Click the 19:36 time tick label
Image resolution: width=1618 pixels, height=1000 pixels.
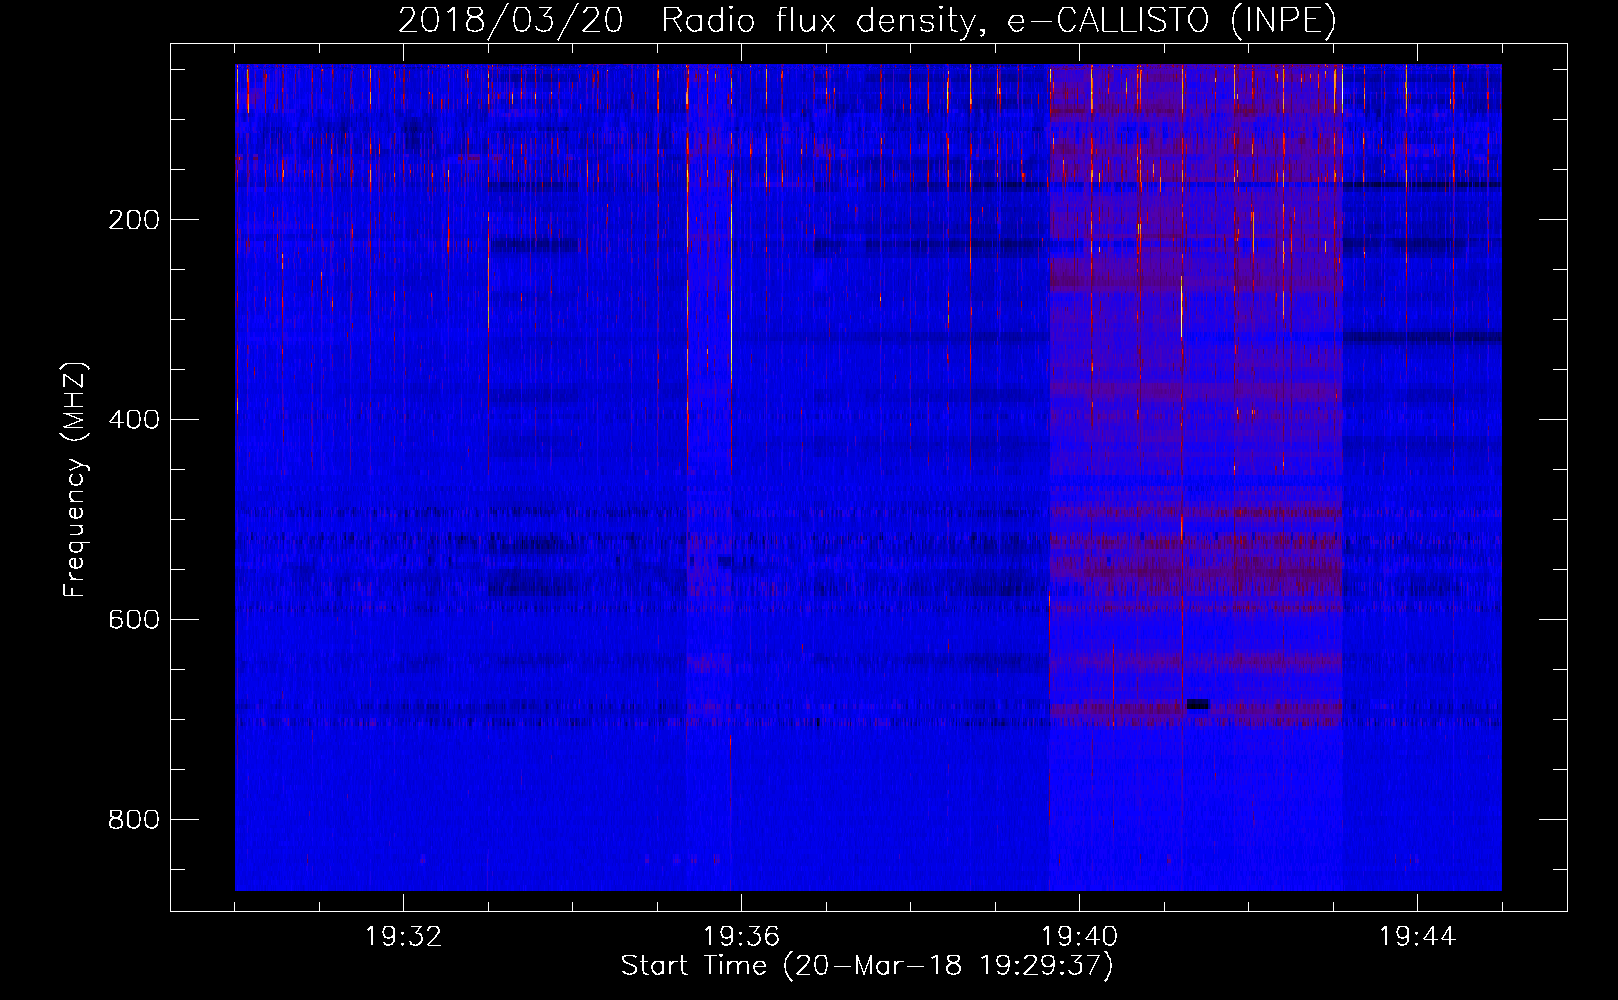[x=741, y=937]
